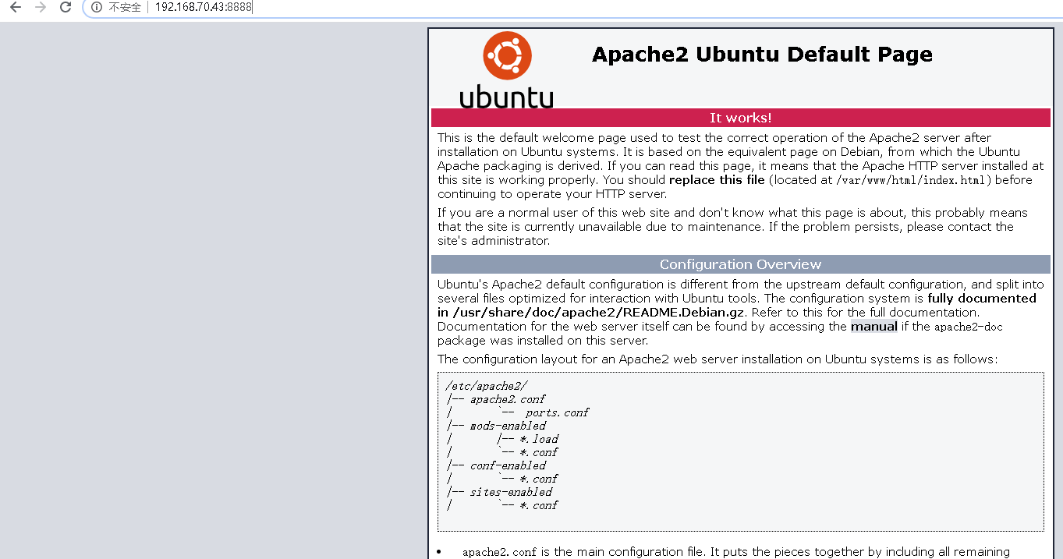Click the 'Apache2 Ubuntu Default Page' heading
The width and height of the screenshot is (1063, 559).
pos(762,54)
